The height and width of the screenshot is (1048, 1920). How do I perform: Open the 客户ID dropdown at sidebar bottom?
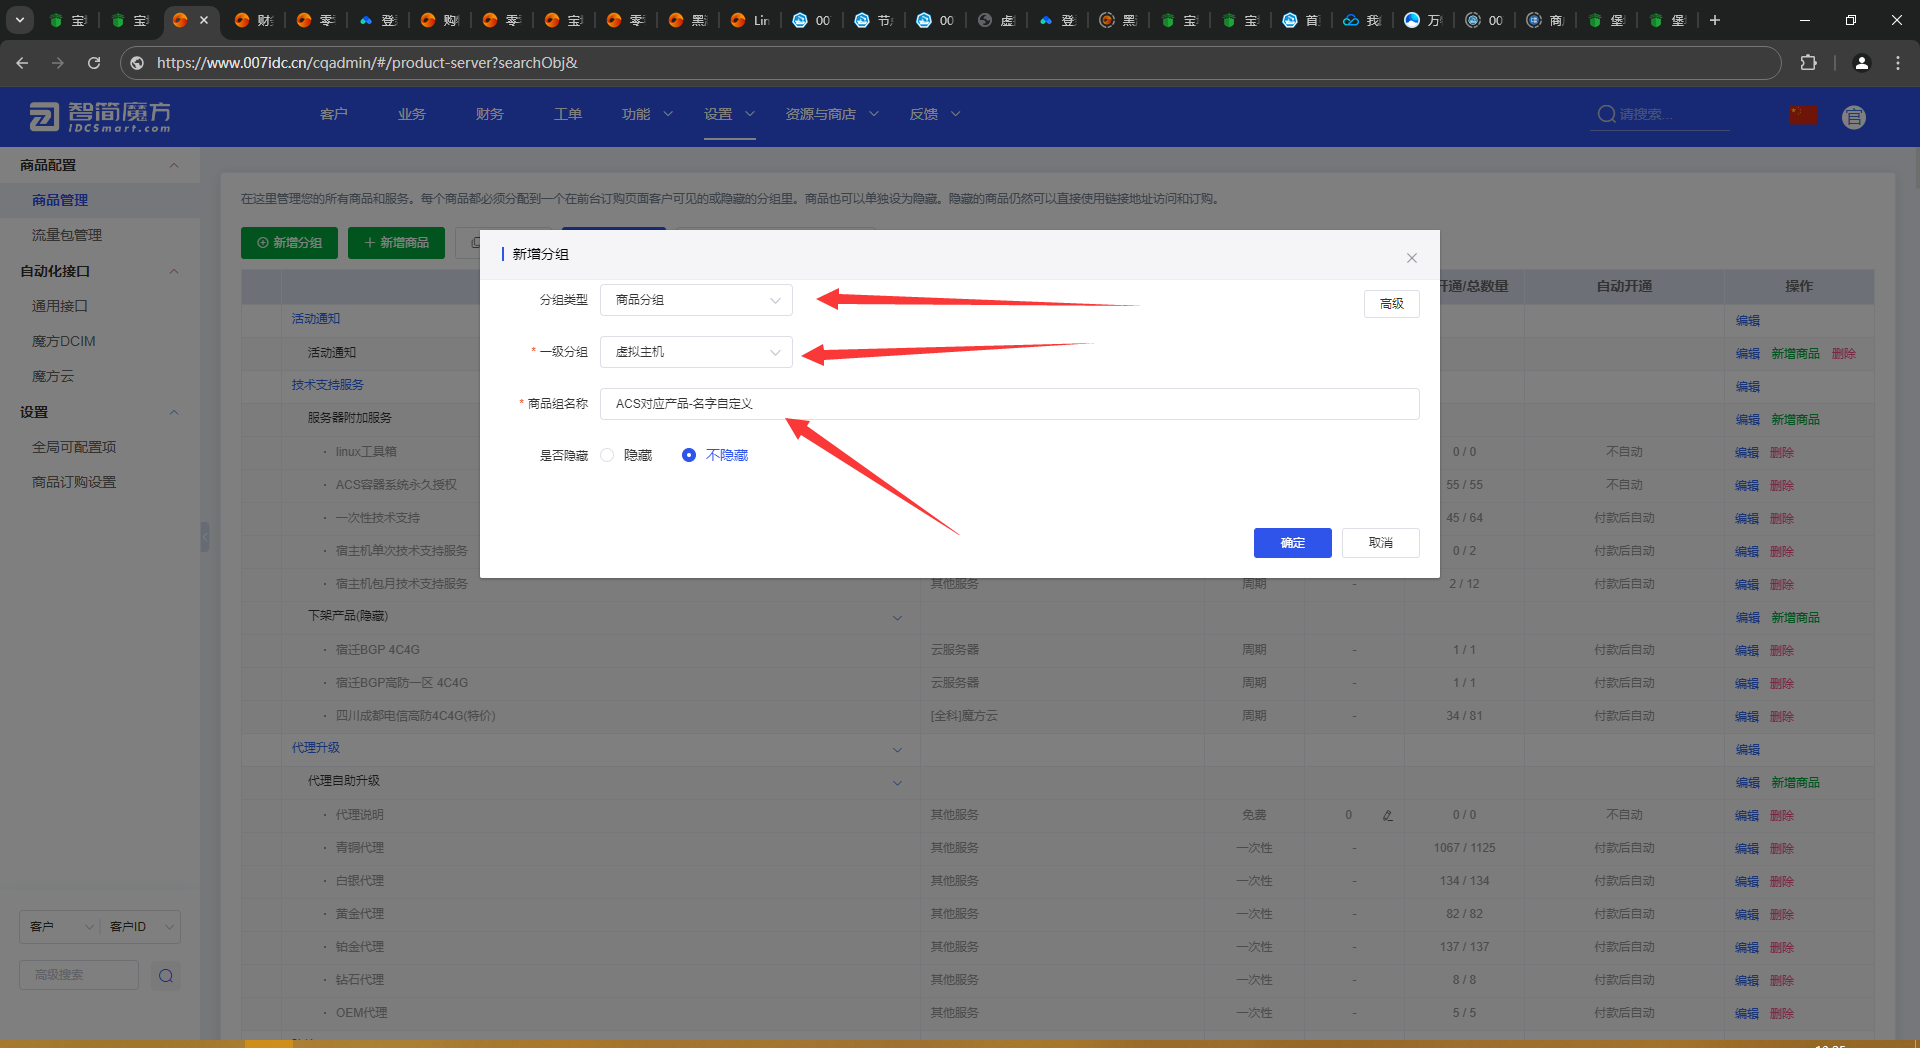(x=140, y=927)
